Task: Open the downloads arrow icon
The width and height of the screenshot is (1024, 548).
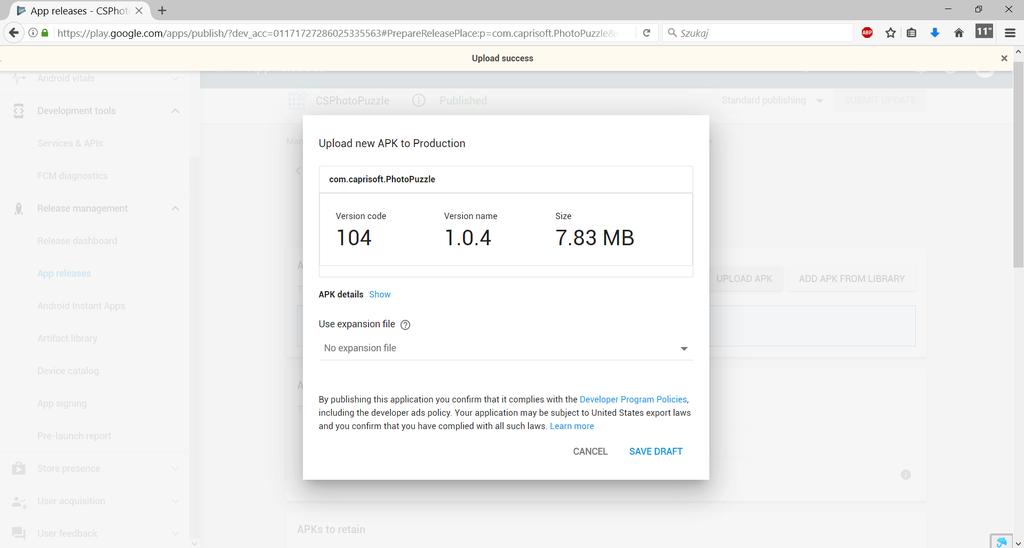Action: pos(935,33)
